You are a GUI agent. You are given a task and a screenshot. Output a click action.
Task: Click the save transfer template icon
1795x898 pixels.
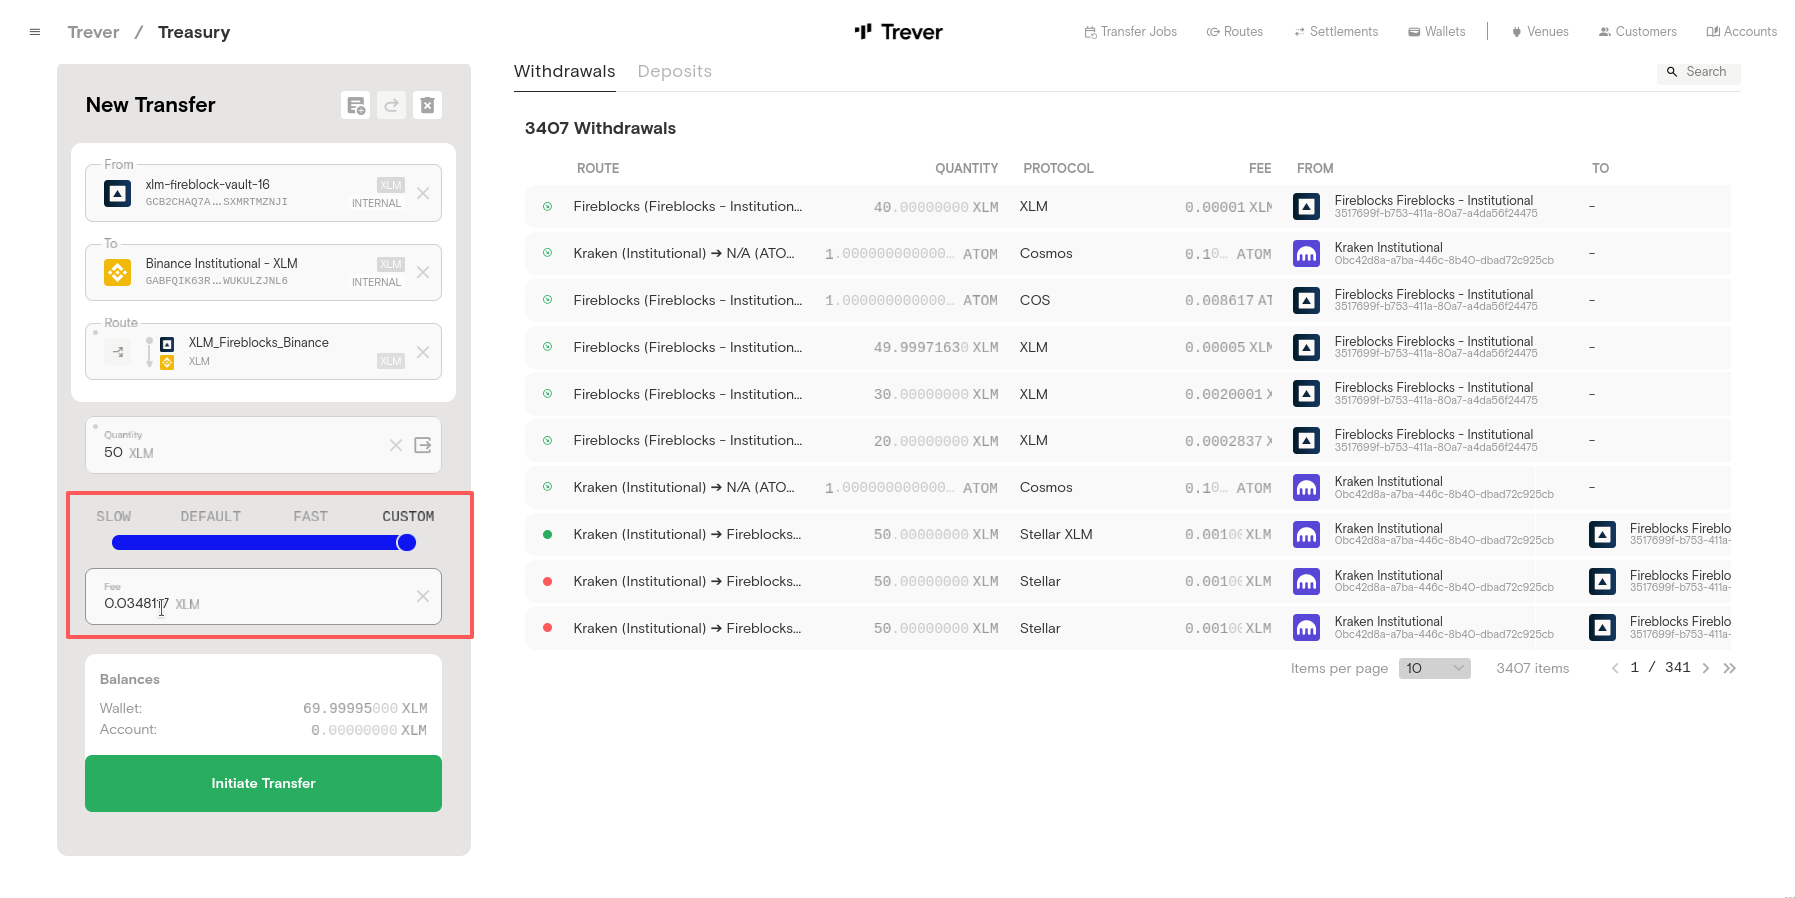point(355,105)
